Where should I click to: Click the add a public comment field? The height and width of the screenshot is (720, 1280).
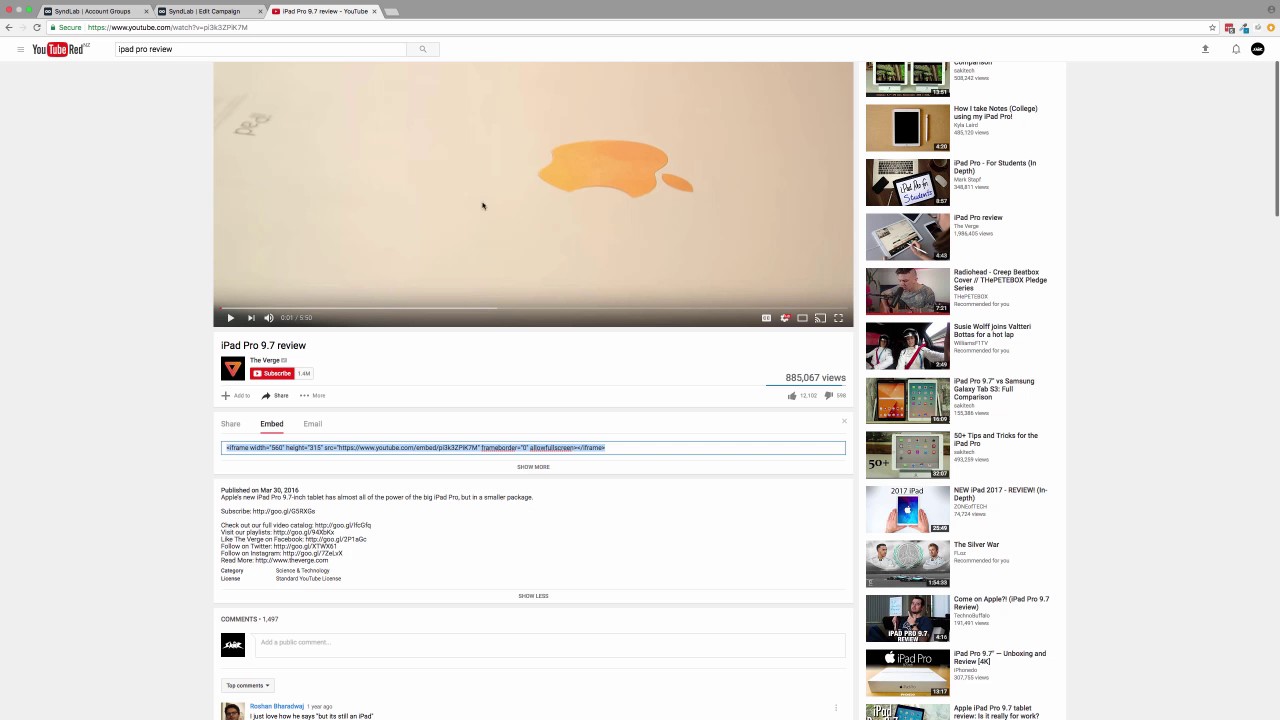[550, 643]
